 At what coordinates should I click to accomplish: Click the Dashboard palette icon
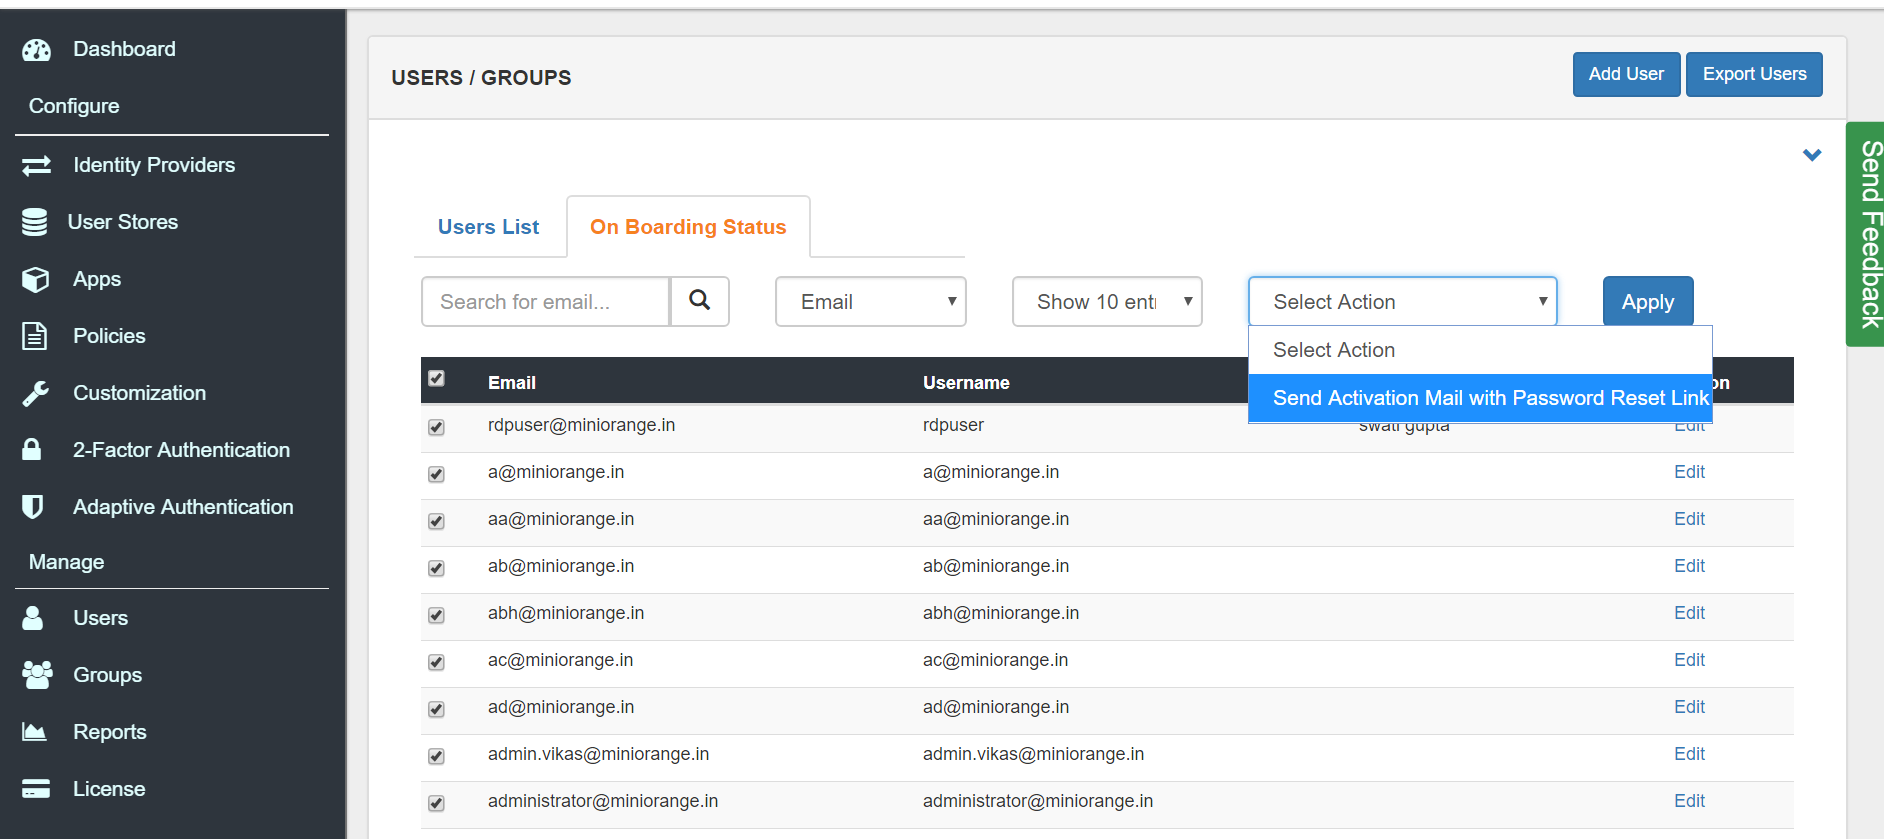(x=37, y=50)
